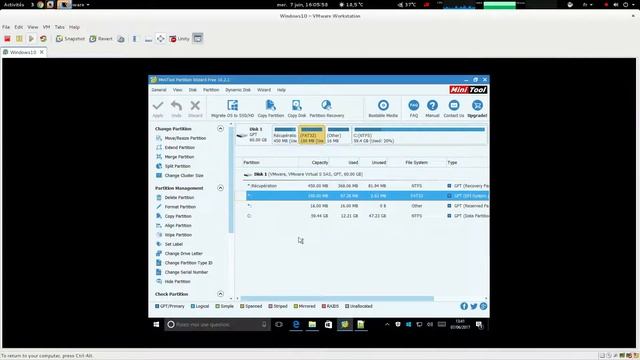This screenshot has height=360, width=640.
Task: Open Microsoft Edge on the taskbar
Action: [x=296, y=324]
